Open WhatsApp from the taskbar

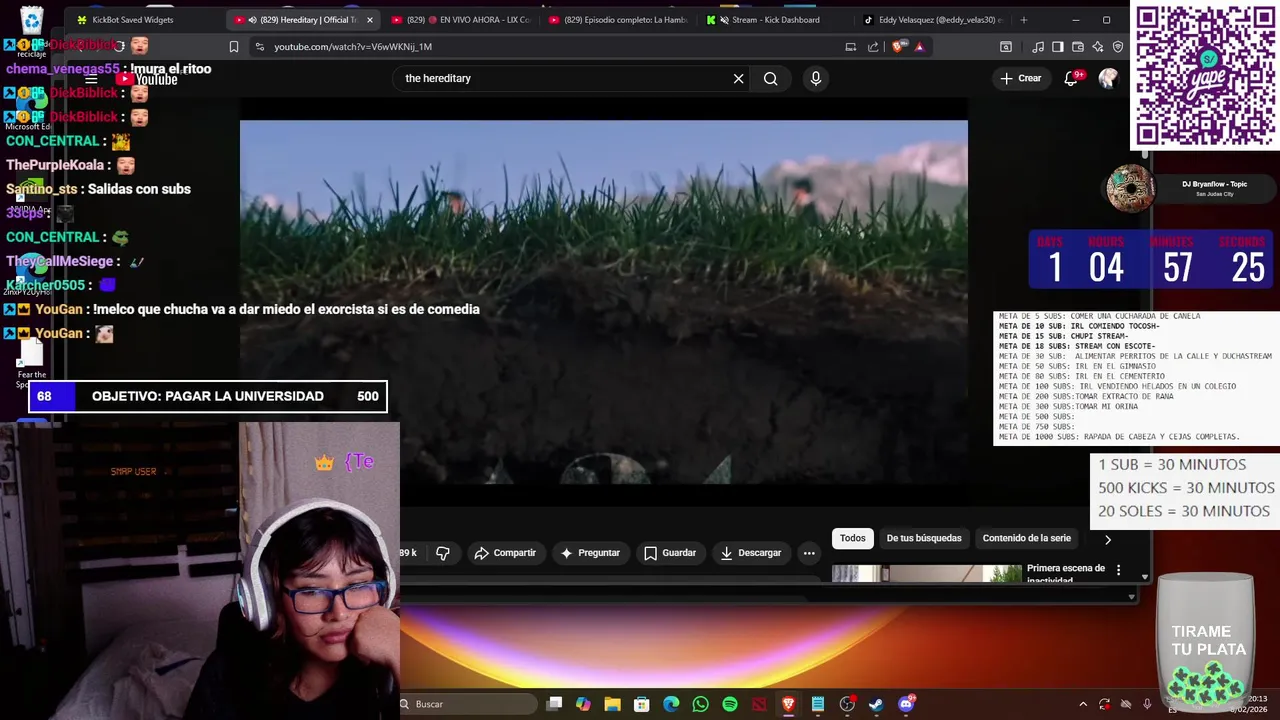point(700,704)
